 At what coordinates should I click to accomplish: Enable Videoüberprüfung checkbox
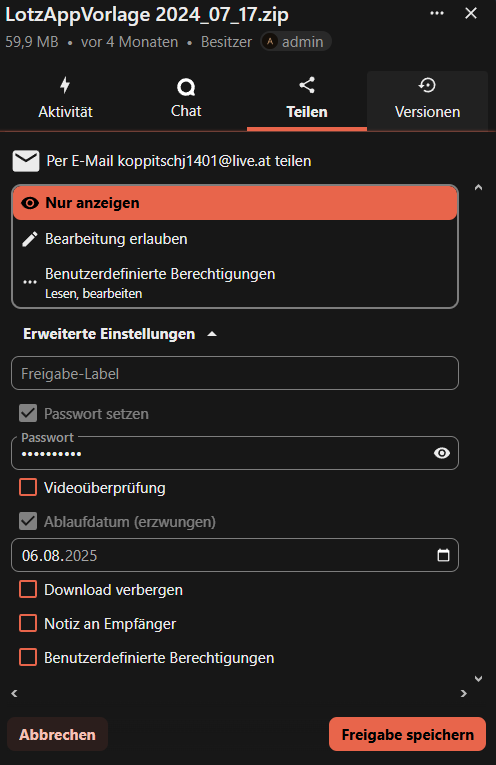tap(28, 487)
